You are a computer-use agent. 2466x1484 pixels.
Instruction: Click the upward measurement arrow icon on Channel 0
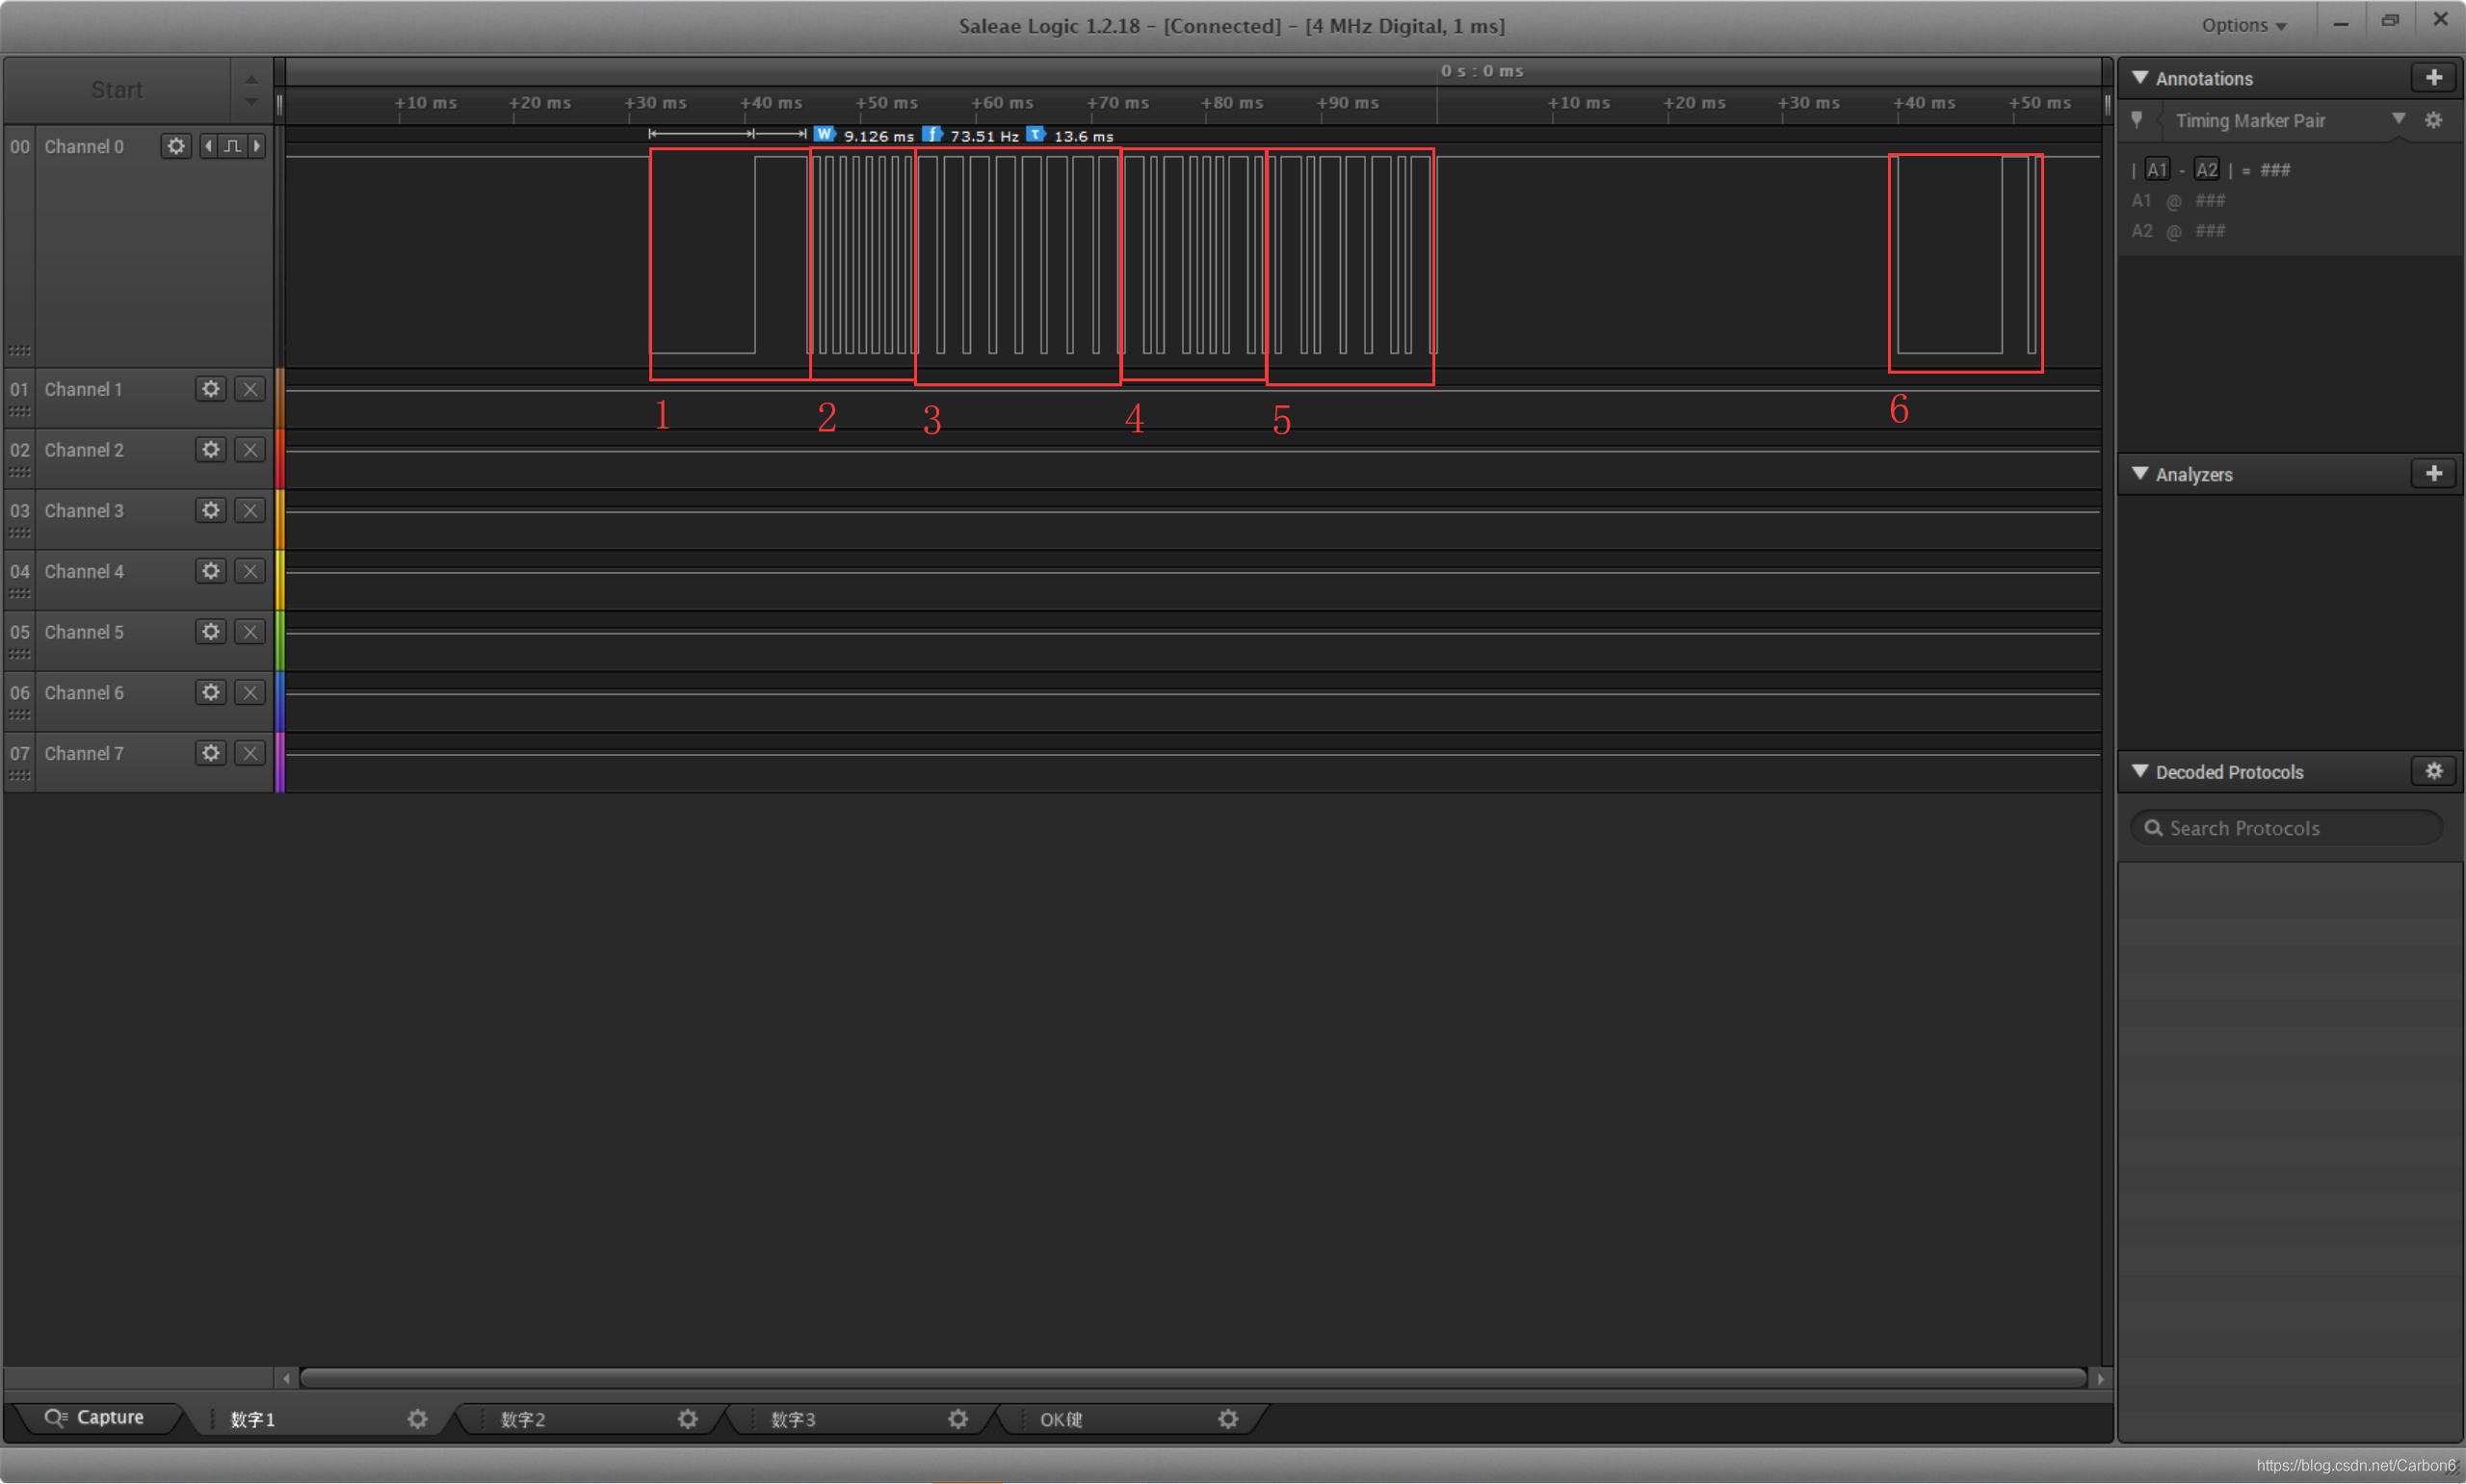[x=231, y=148]
